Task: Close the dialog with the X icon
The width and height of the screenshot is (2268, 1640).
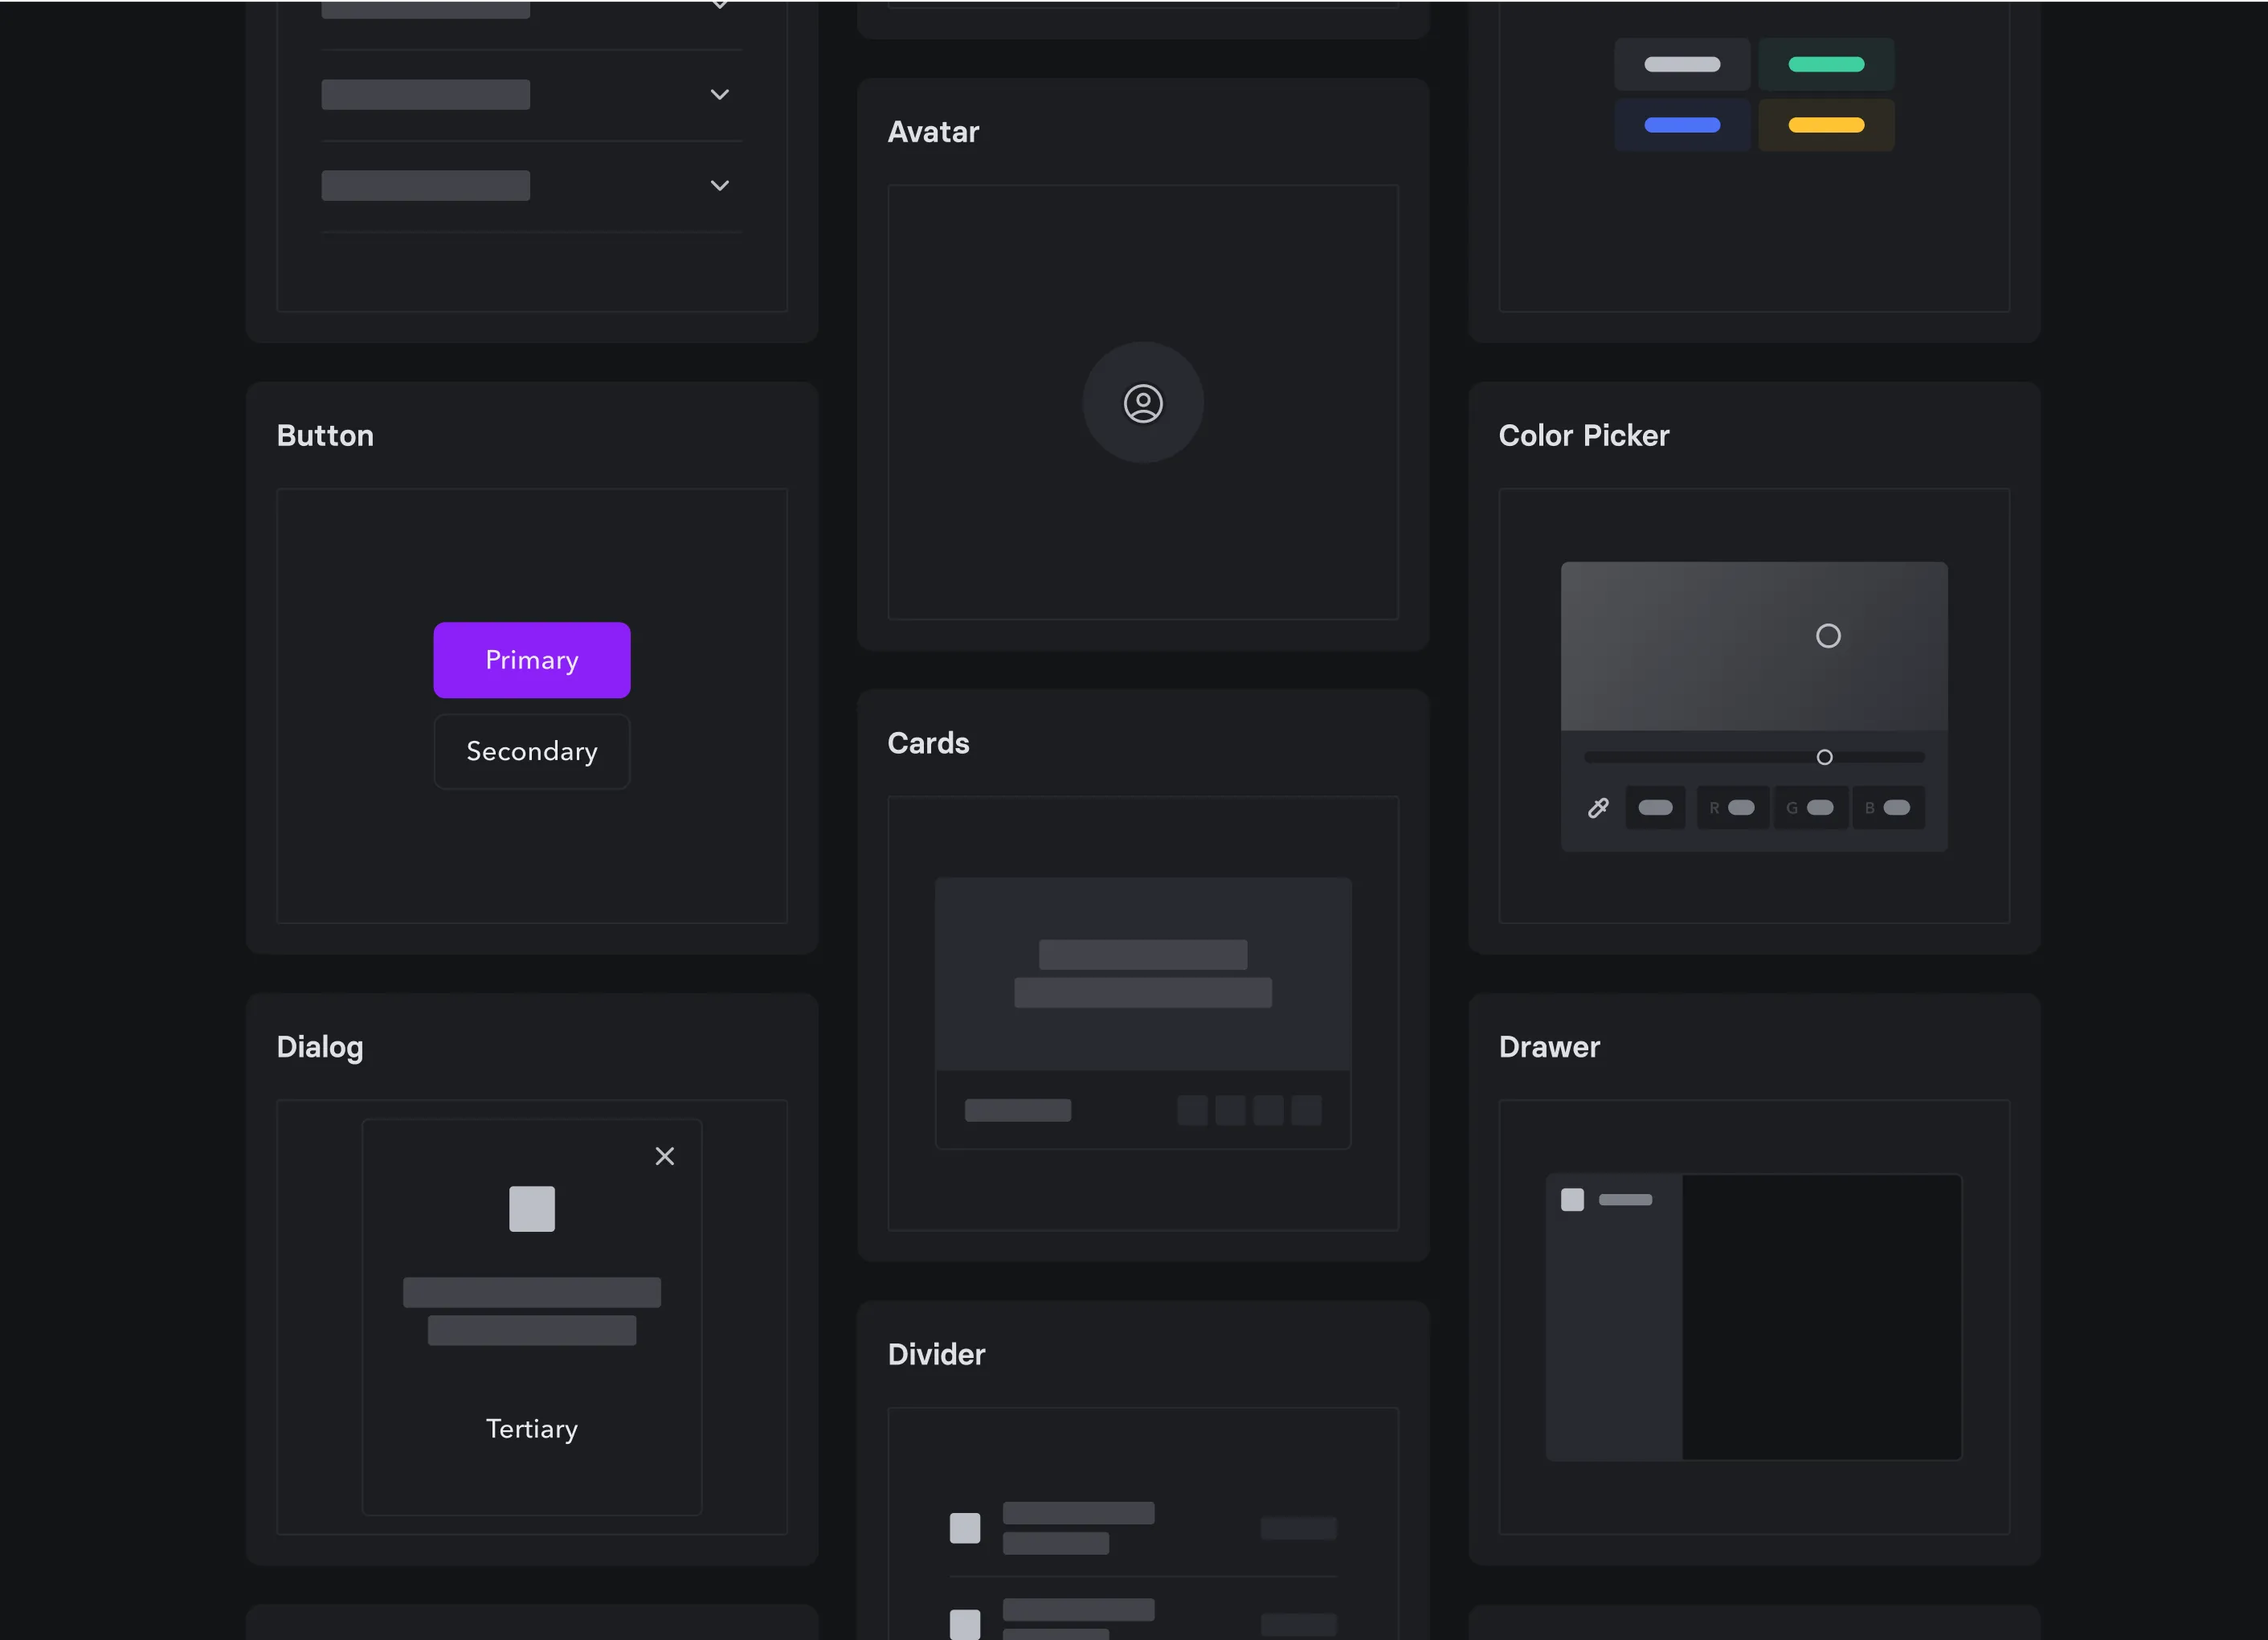Action: tap(665, 1156)
